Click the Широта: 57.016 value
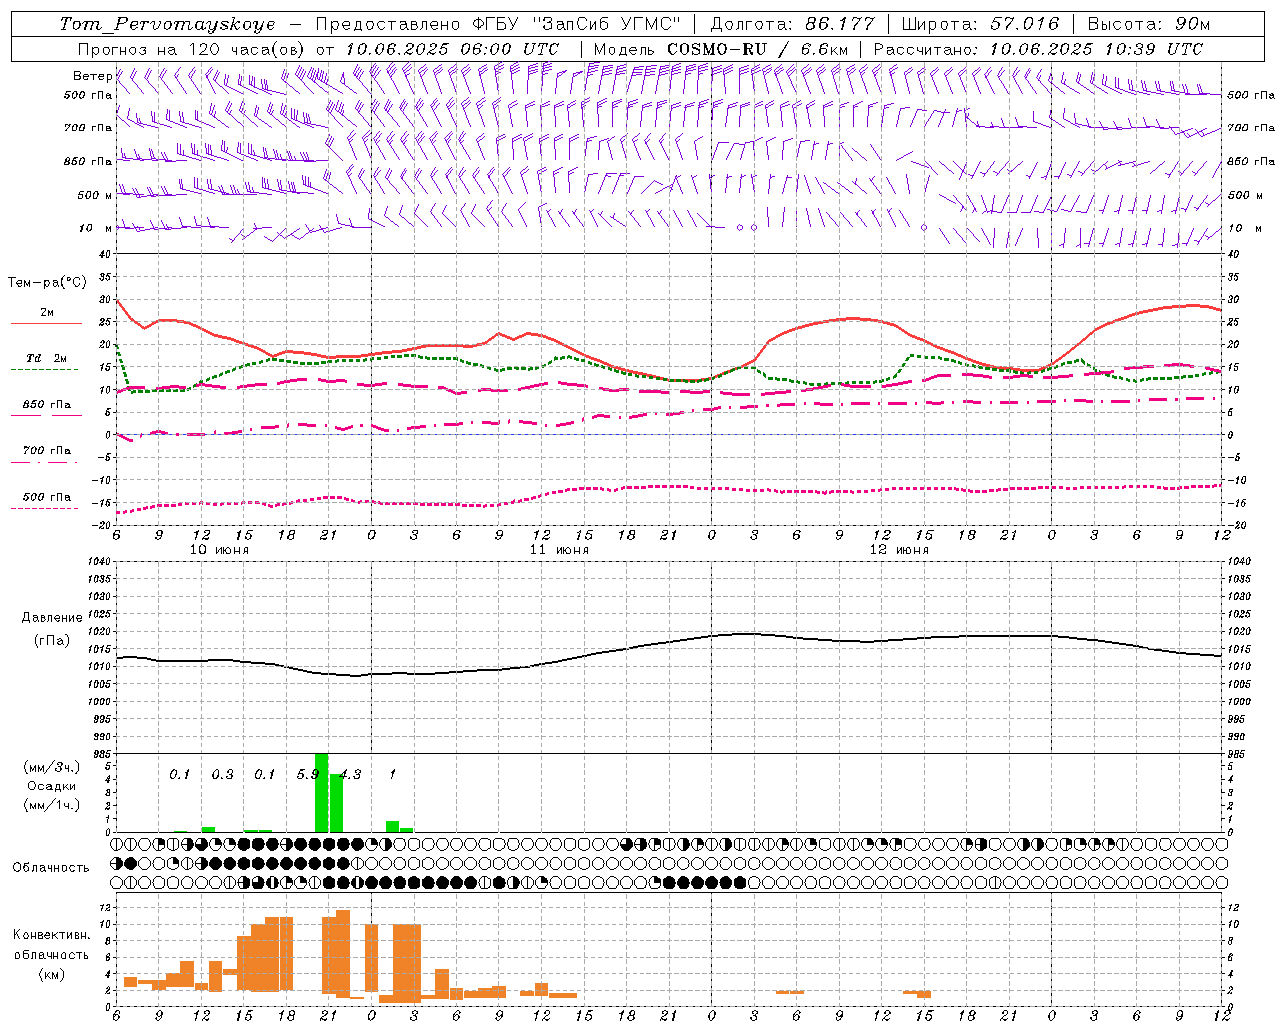Viewport: 1280px width, 1024px height. click(980, 24)
